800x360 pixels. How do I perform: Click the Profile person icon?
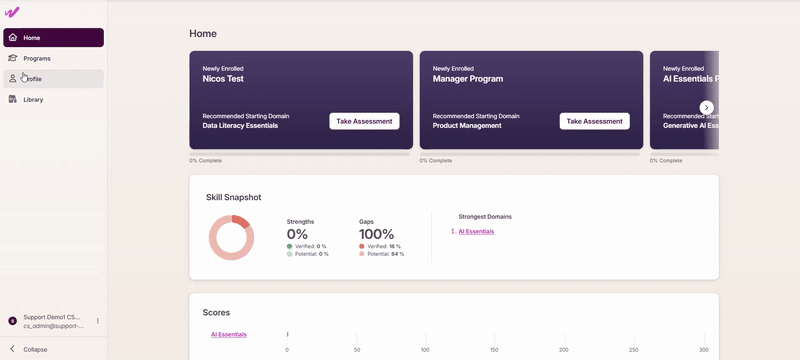[x=13, y=79]
